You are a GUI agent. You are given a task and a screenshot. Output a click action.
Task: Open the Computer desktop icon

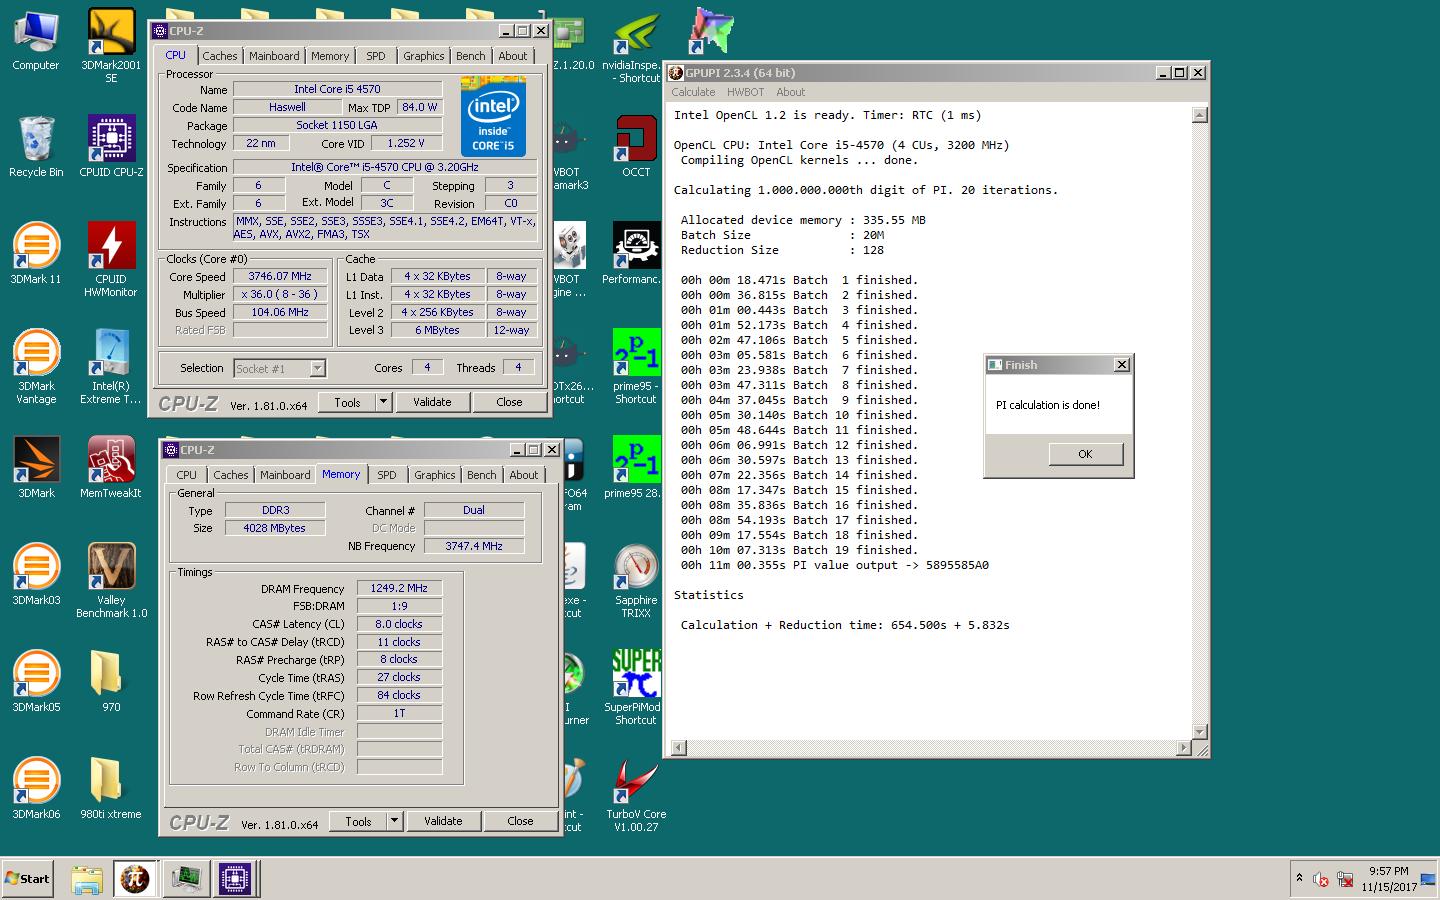click(36, 40)
